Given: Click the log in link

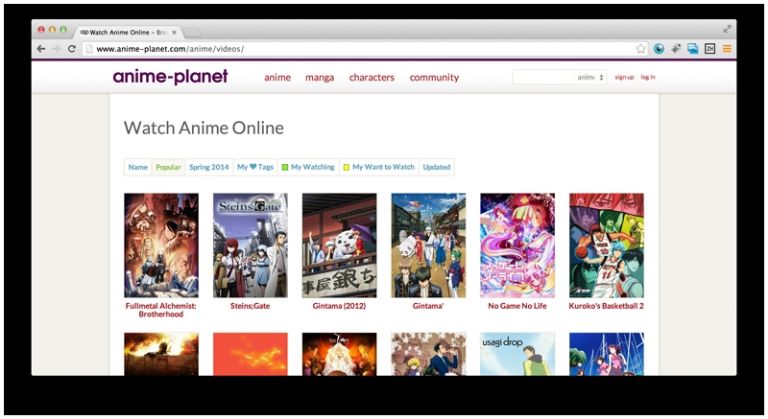Looking at the screenshot, I should (648, 77).
